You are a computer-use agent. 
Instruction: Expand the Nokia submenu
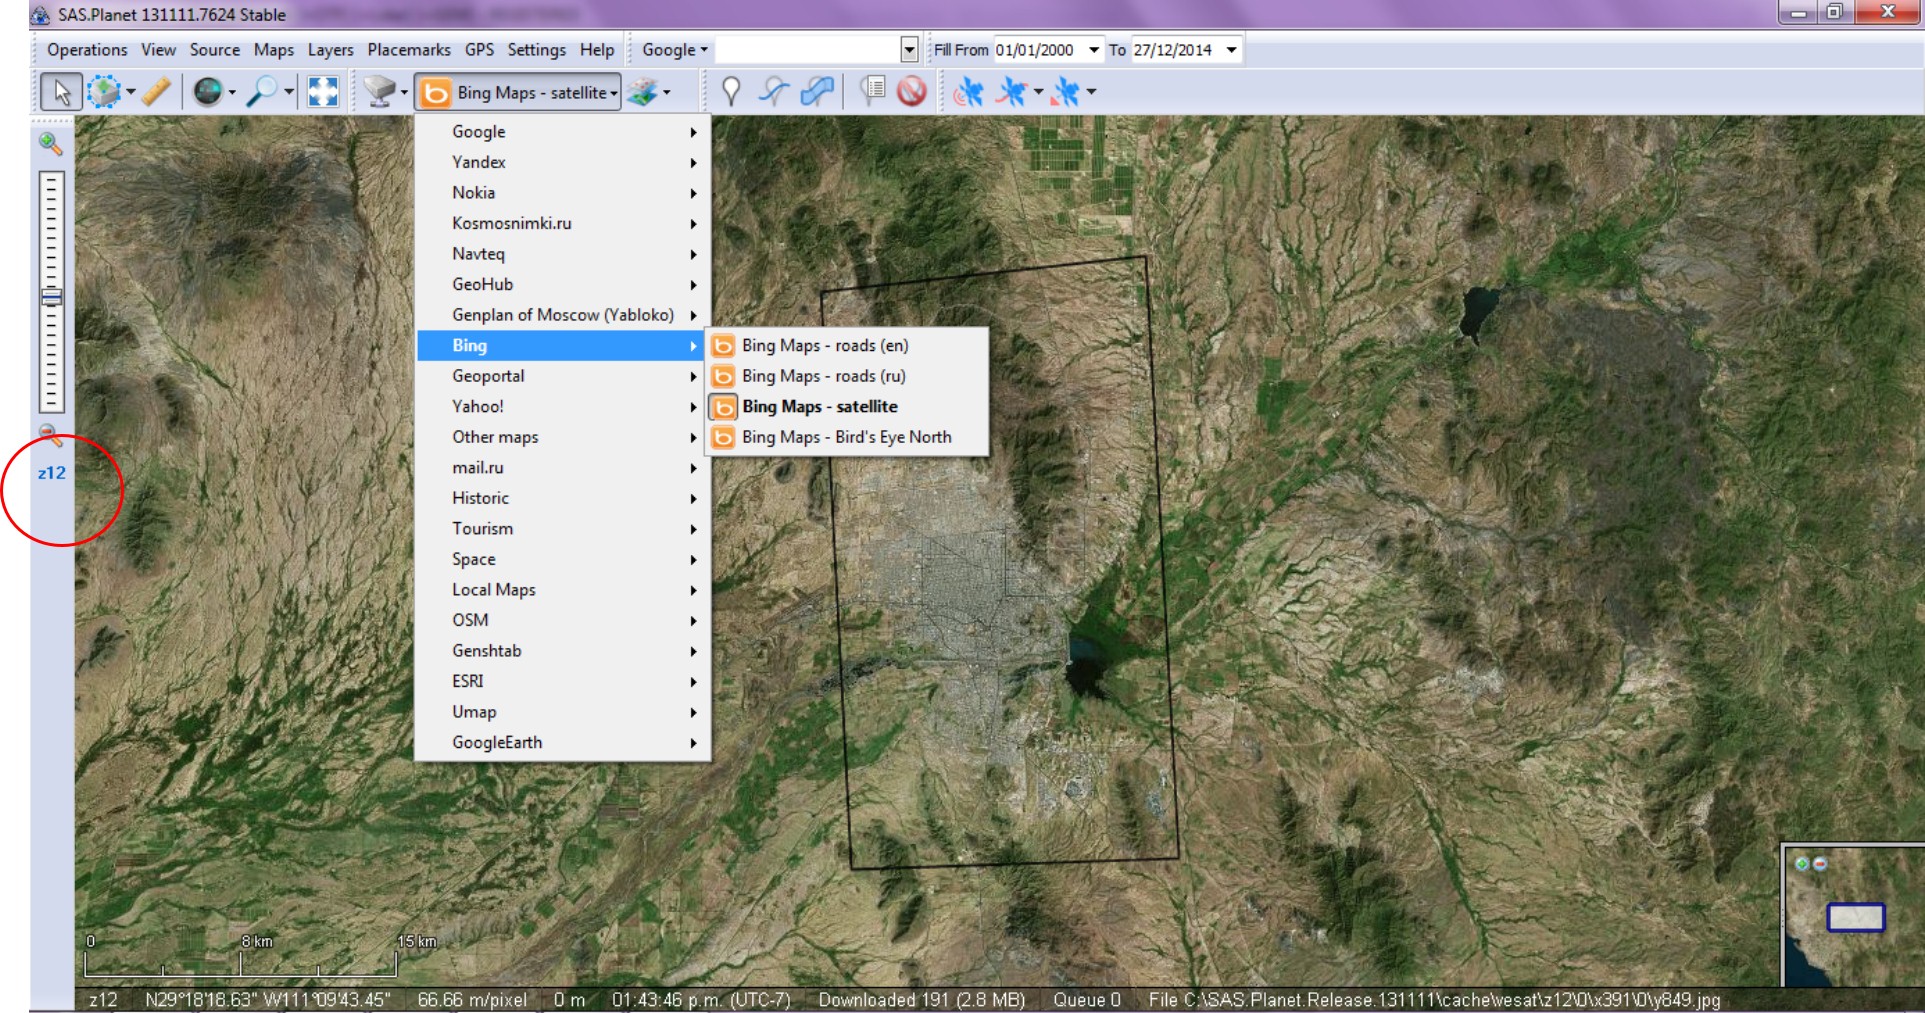point(563,193)
